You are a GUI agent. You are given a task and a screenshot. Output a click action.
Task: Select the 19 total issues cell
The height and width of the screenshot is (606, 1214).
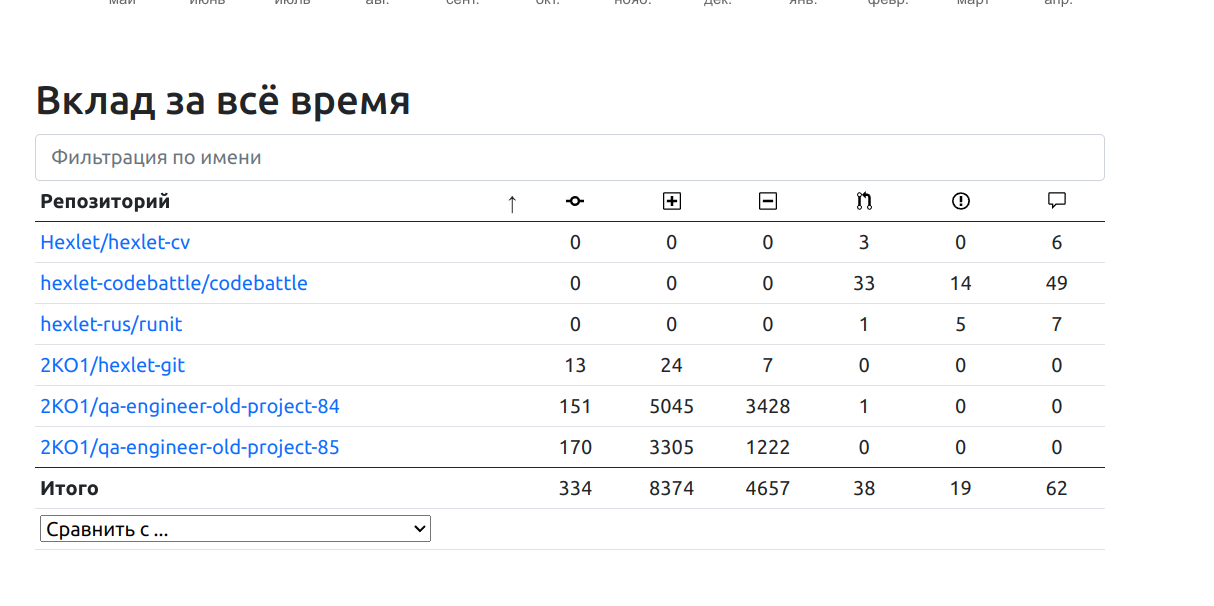tap(961, 488)
